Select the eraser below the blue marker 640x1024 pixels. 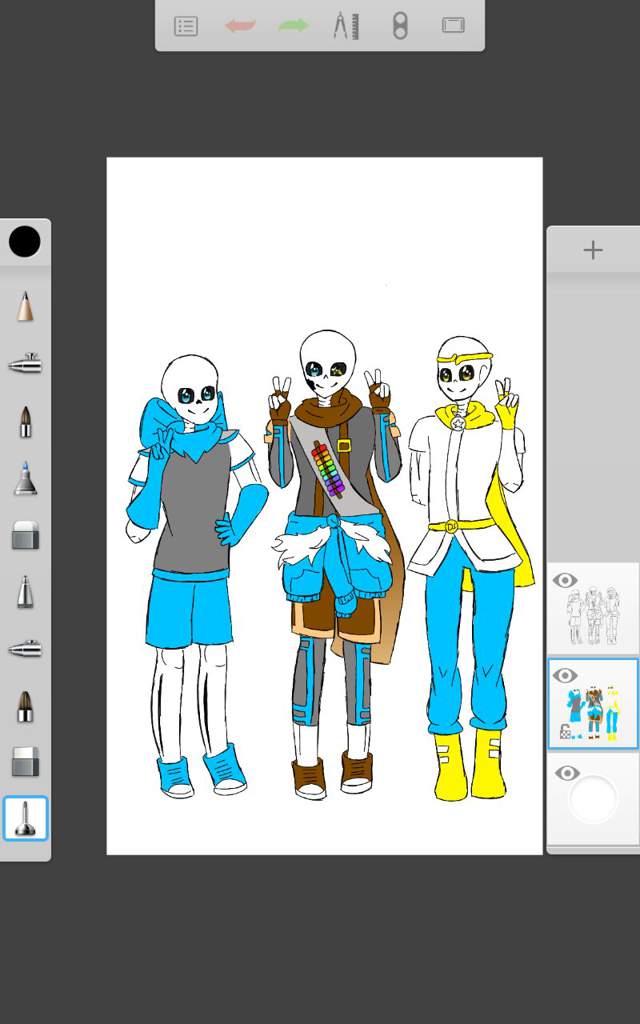25,535
